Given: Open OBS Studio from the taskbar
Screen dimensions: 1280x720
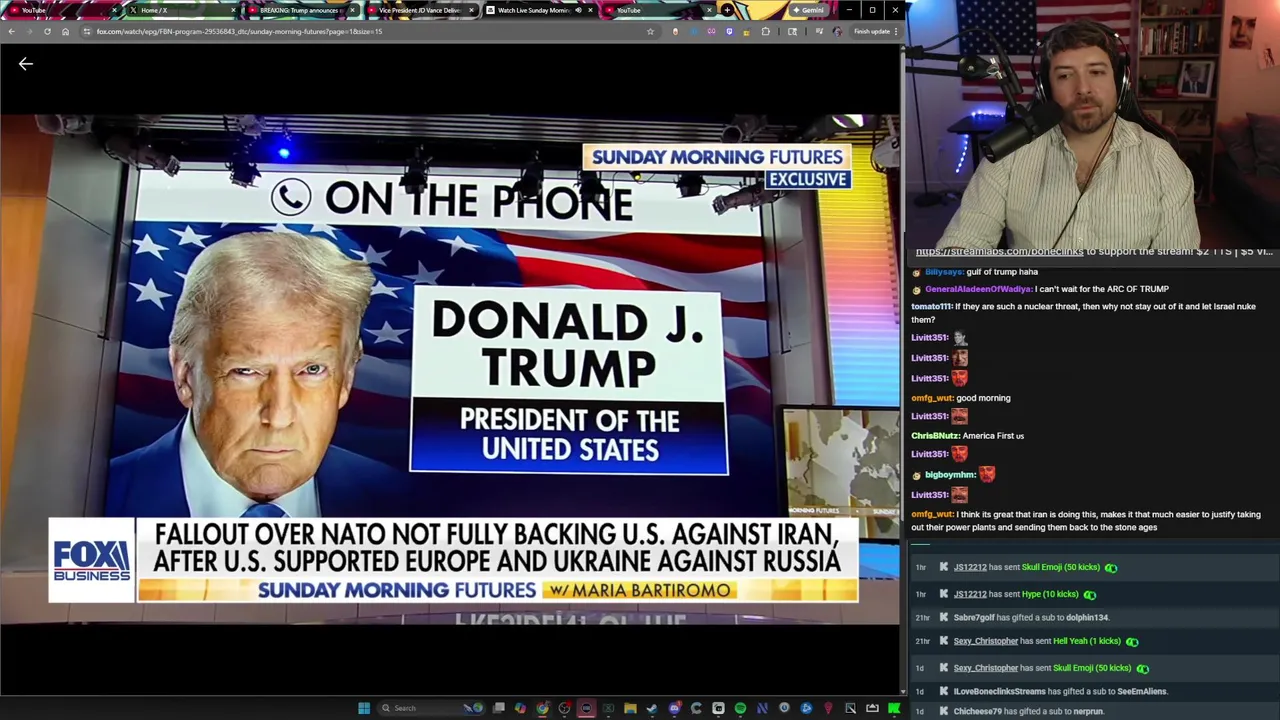Looking at the screenshot, I should (564, 708).
